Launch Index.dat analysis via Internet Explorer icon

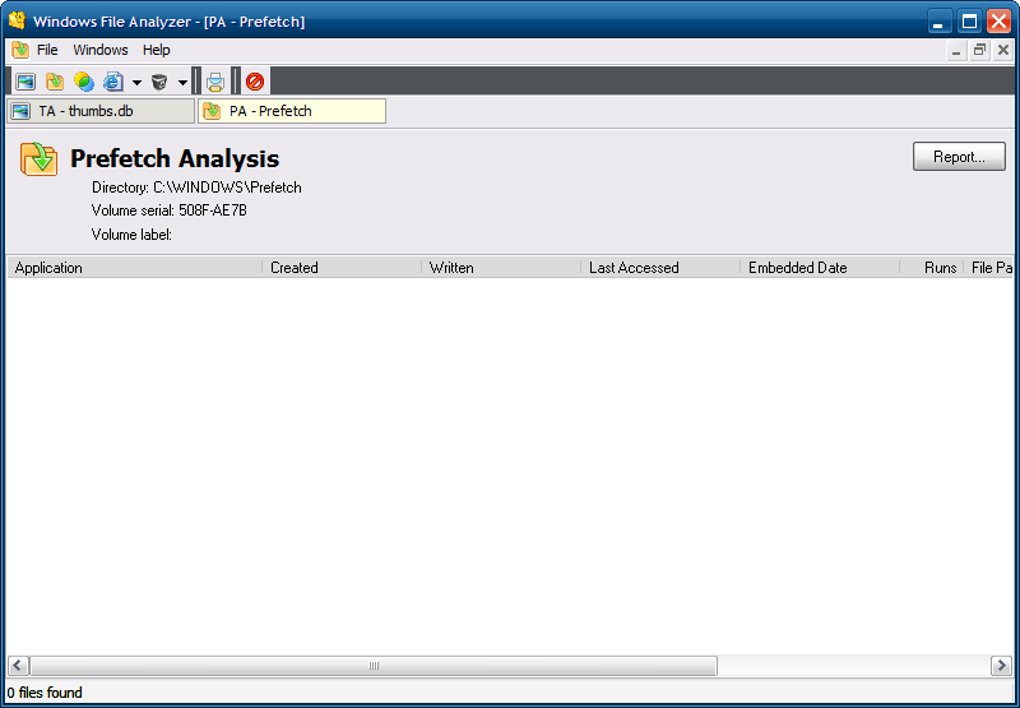pyautogui.click(x=113, y=81)
